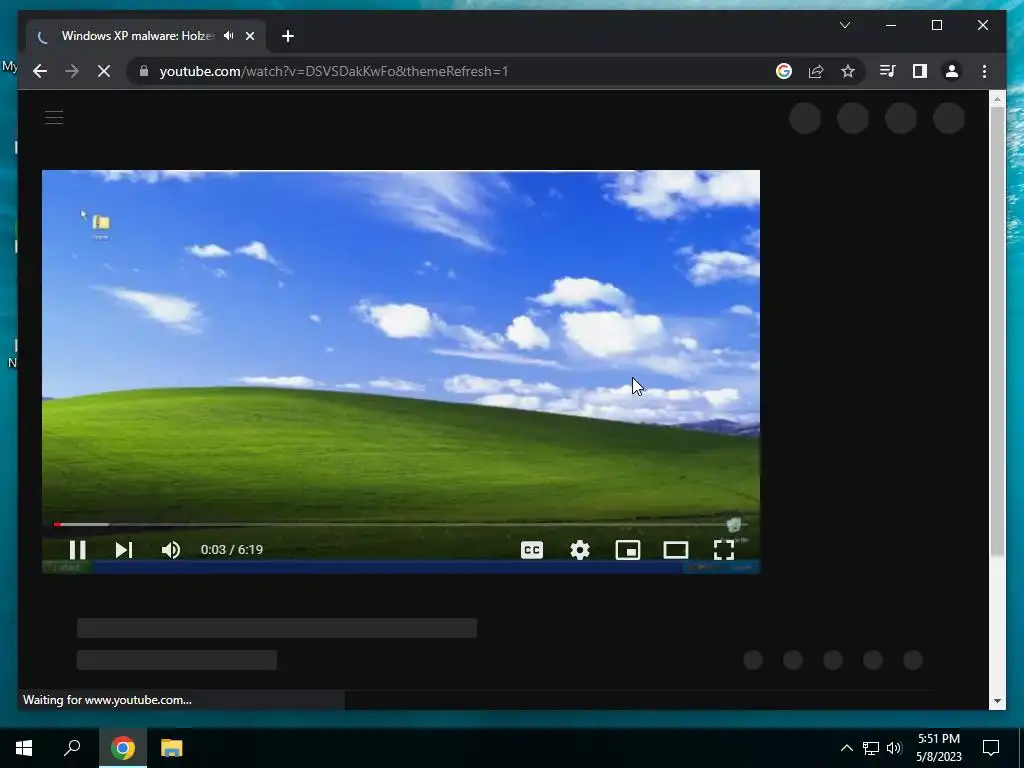The image size is (1024, 768).
Task: Mute the tab via speaker icon
Action: pyautogui.click(x=229, y=36)
